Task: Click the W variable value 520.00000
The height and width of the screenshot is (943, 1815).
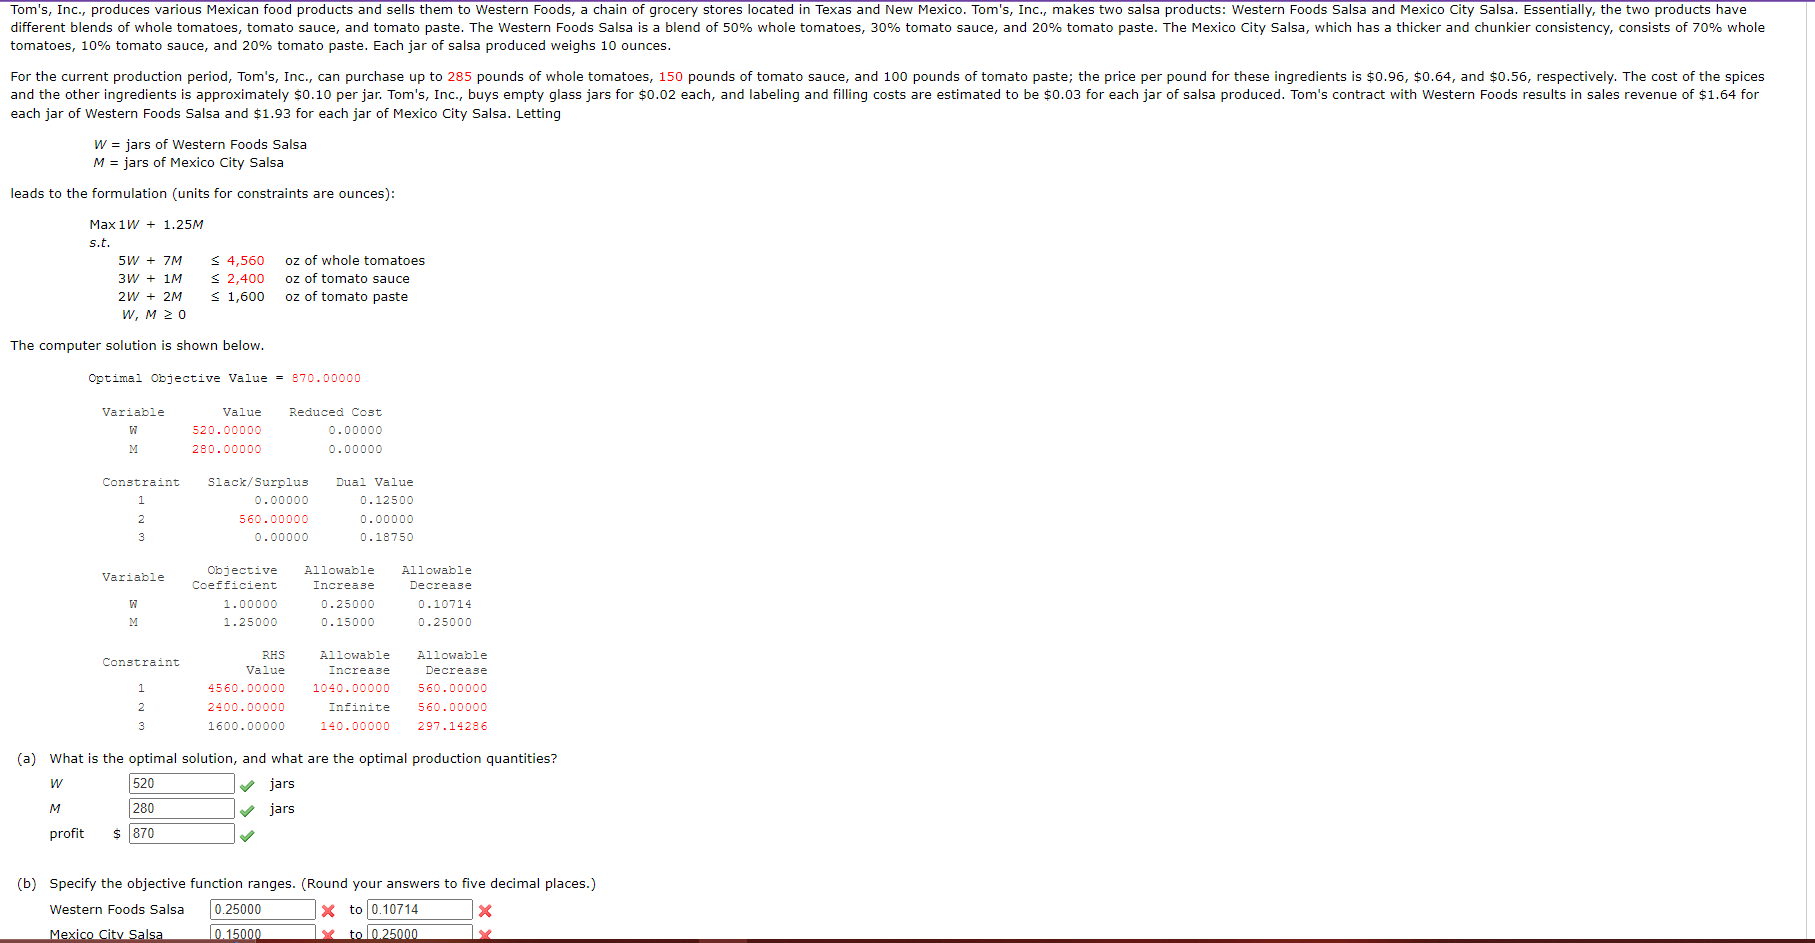Action: point(227,431)
